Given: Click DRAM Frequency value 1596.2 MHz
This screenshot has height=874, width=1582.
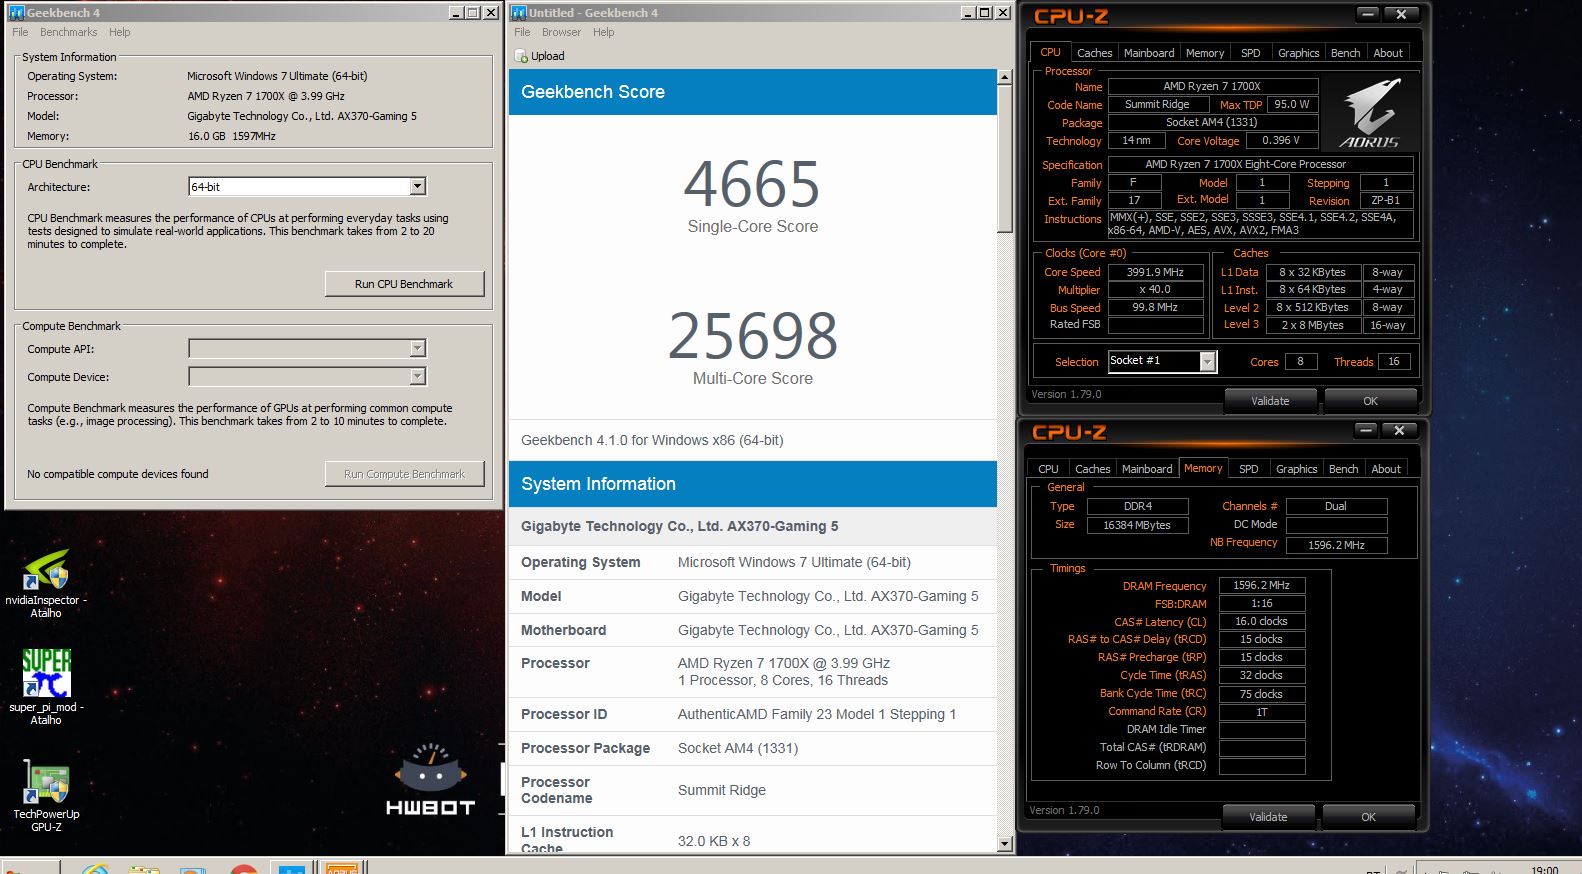Looking at the screenshot, I should 1262,586.
